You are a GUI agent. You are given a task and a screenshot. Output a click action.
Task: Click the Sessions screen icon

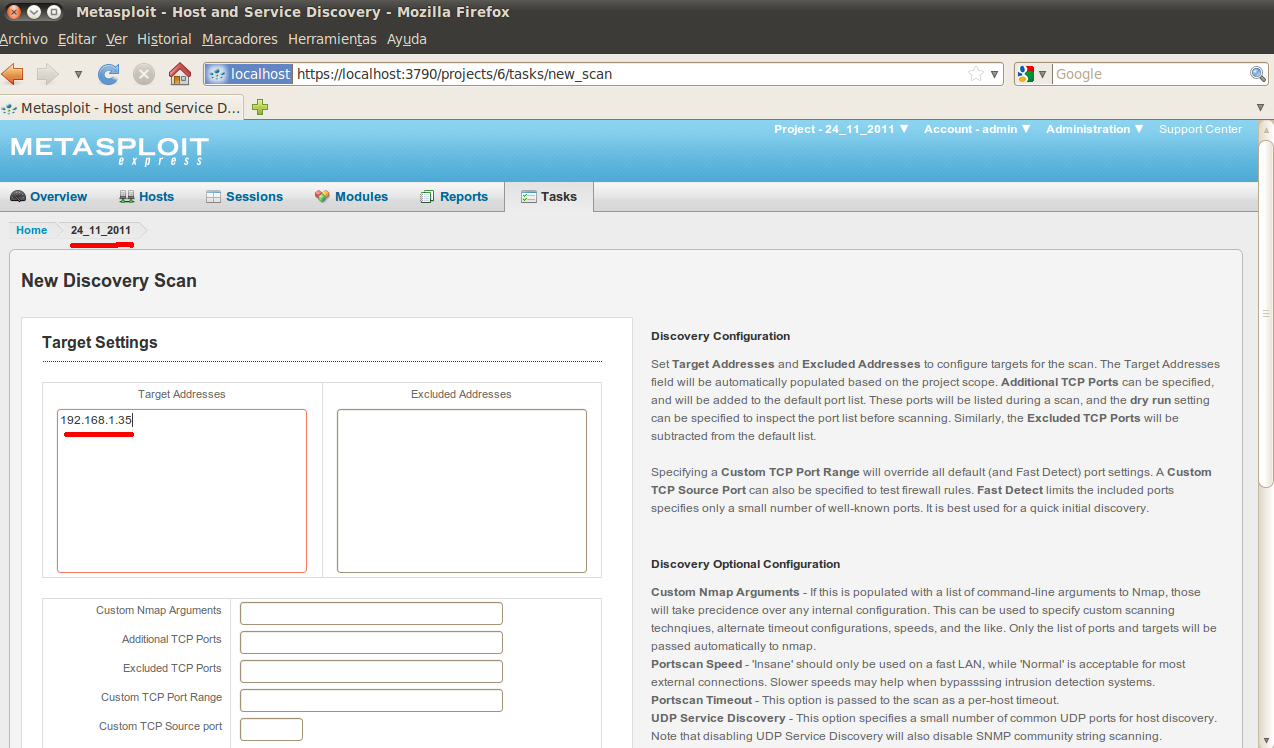point(212,196)
